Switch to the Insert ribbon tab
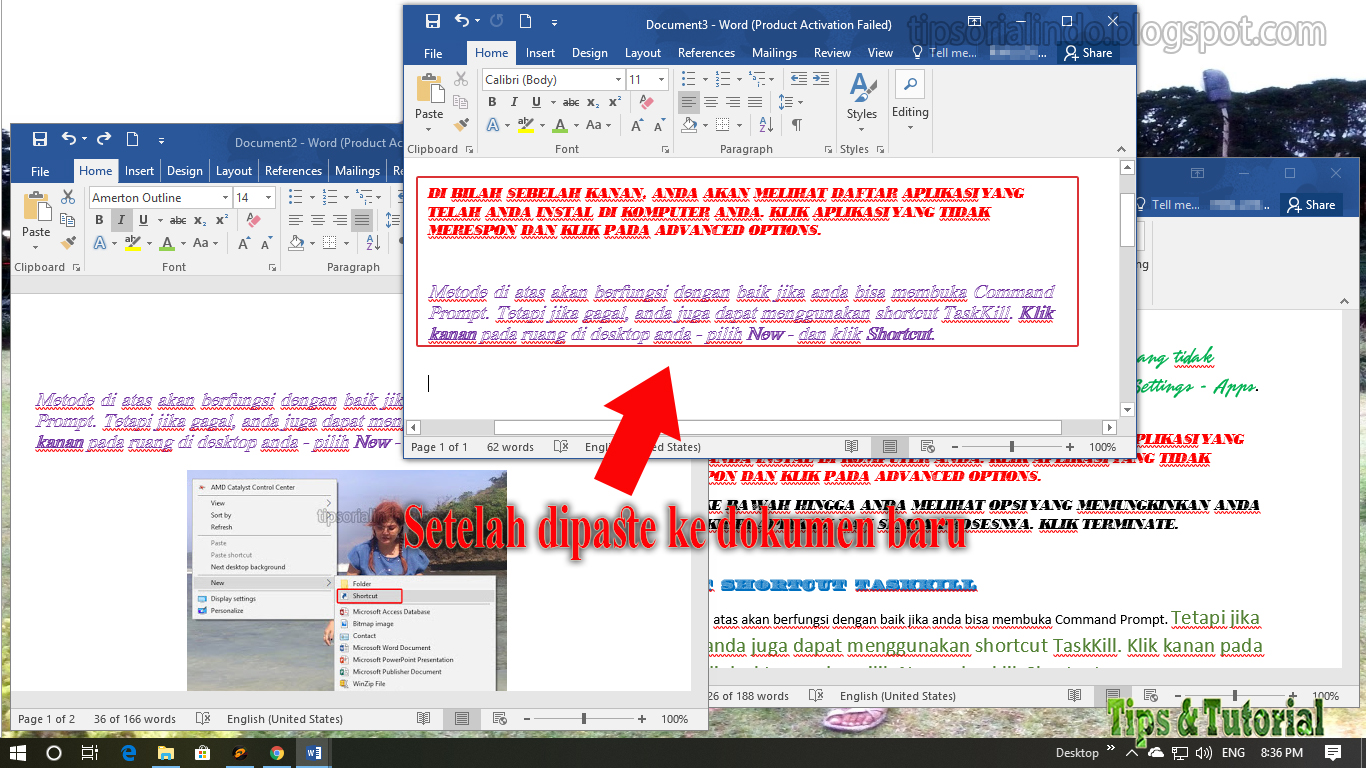This screenshot has height=768, width=1366. (x=540, y=53)
